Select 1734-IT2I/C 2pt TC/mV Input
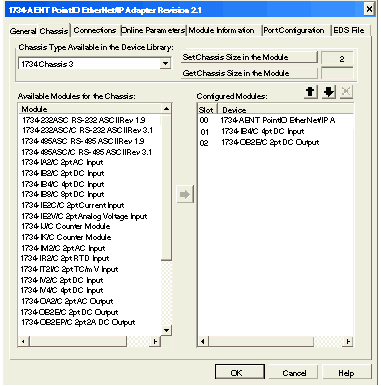 (70, 269)
